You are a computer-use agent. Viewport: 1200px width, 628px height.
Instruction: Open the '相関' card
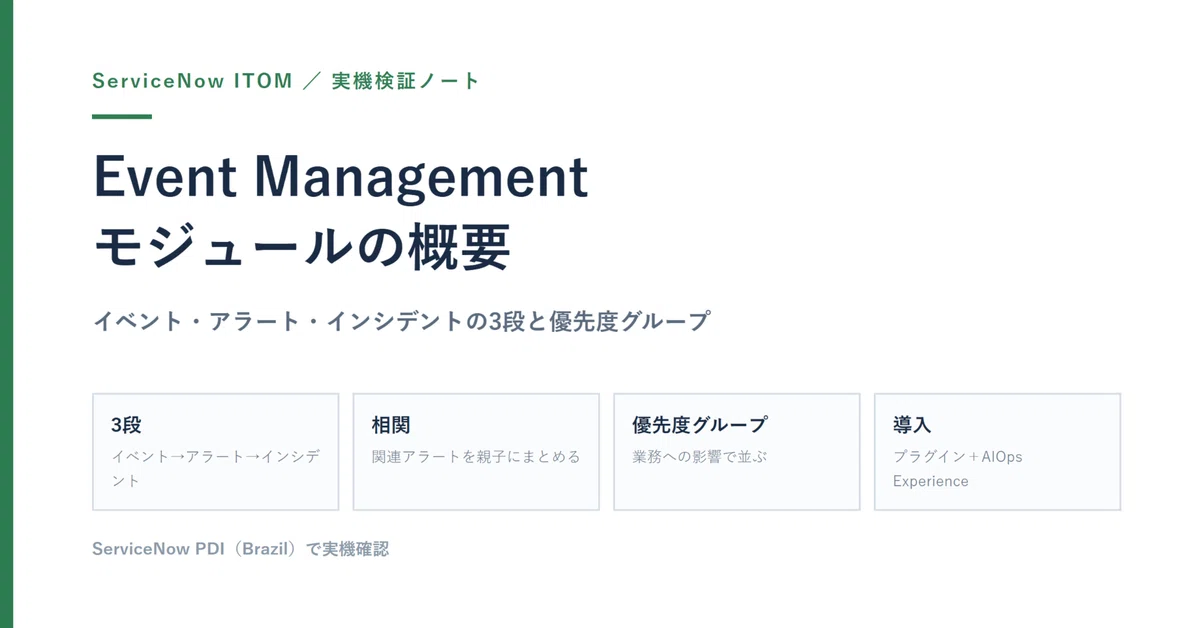(x=476, y=452)
